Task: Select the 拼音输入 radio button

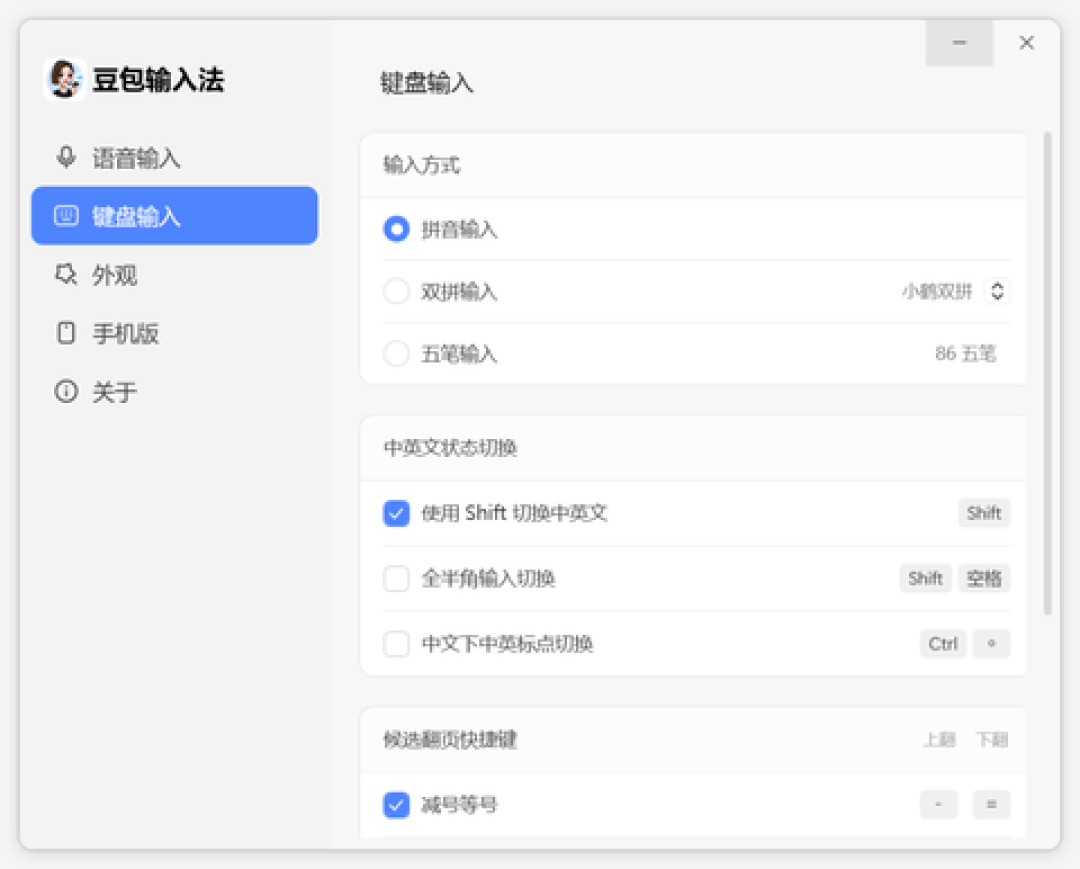Action: tap(396, 229)
